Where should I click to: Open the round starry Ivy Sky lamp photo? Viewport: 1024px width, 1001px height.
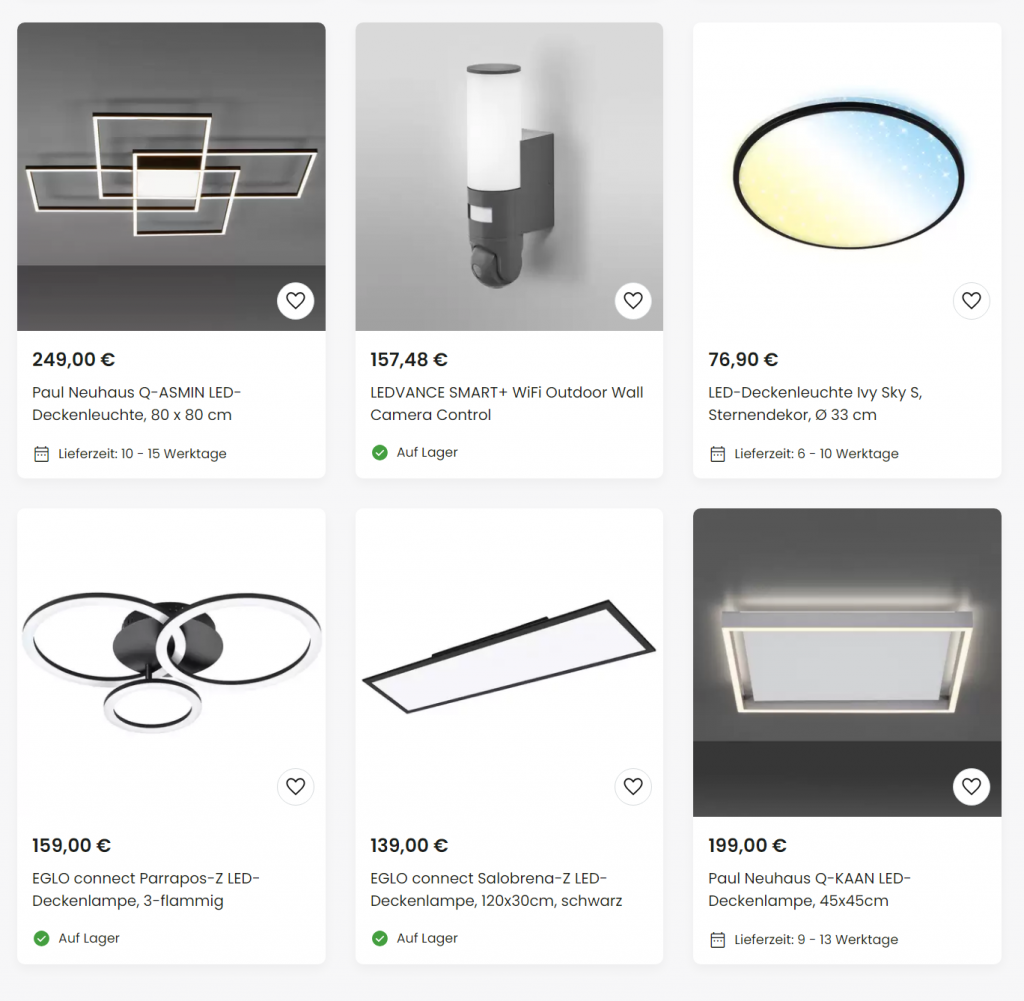coord(847,176)
